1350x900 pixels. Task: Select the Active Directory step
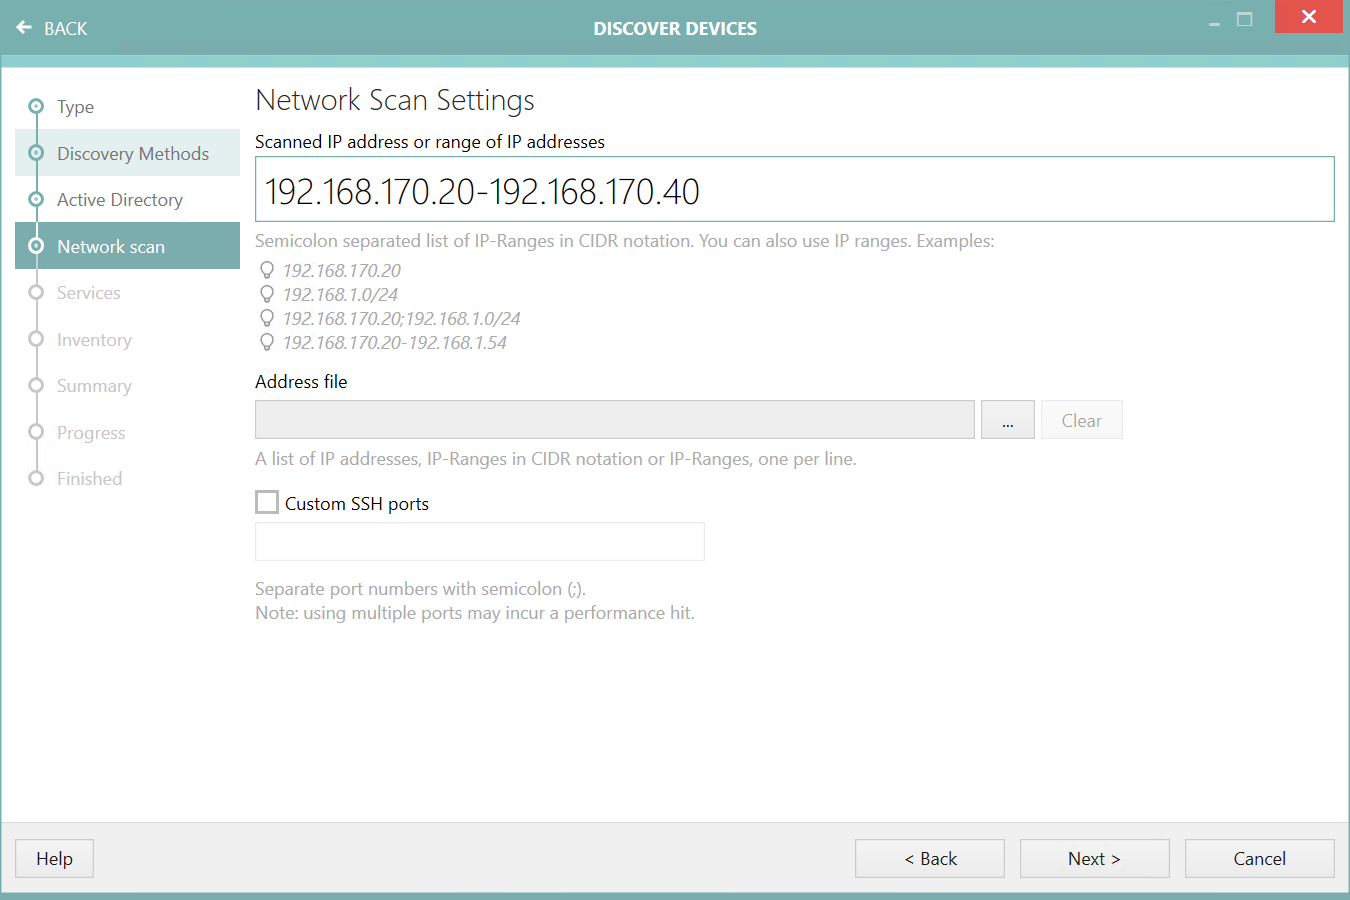point(121,199)
